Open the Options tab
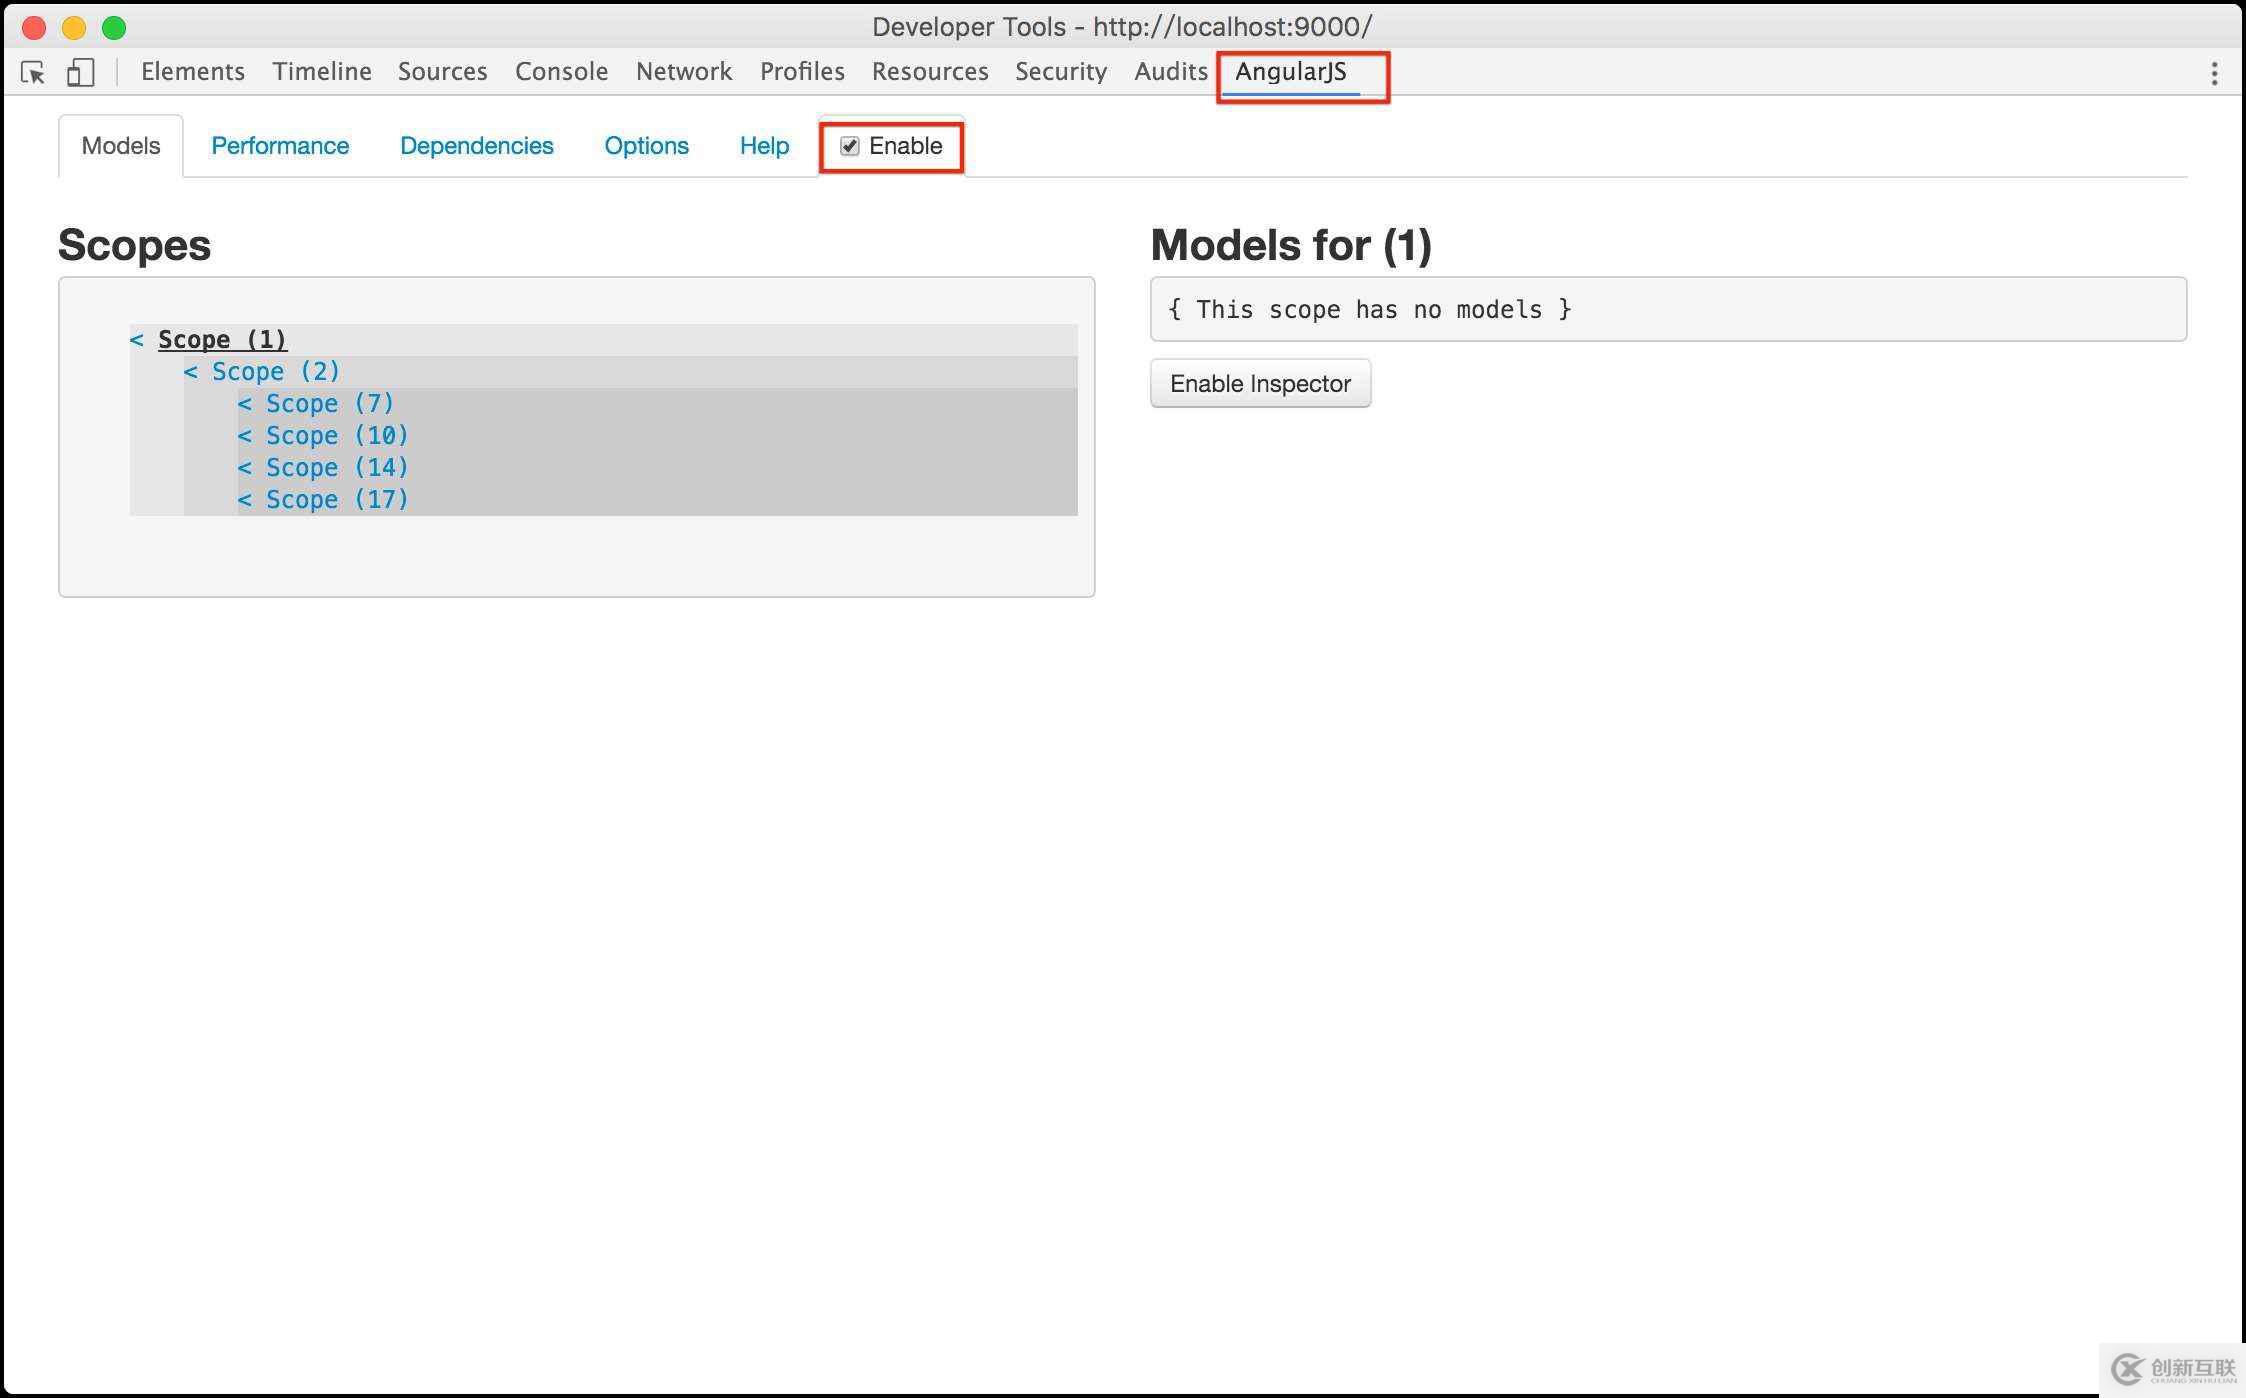Screen dimensions: 2246x1398 pos(644,145)
